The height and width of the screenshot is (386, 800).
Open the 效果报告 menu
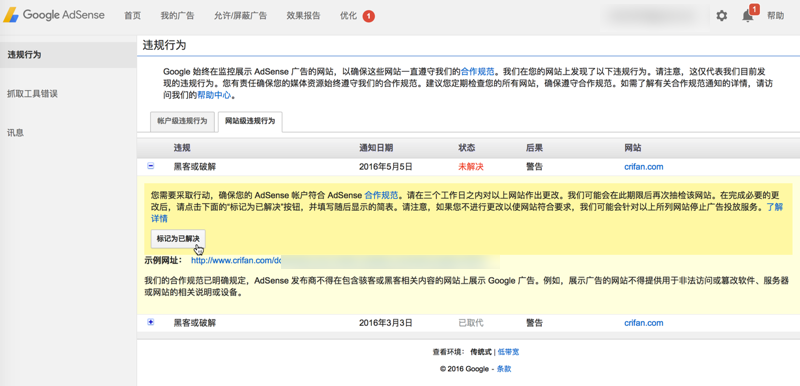(x=303, y=16)
